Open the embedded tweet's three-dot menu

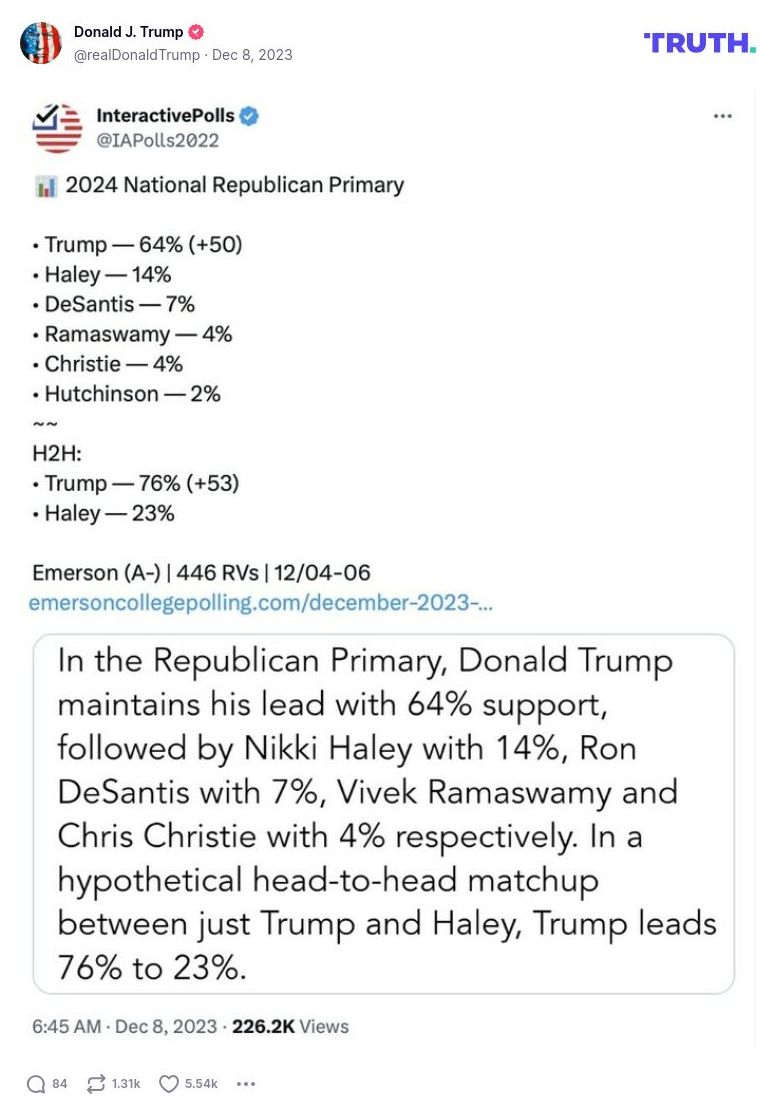coord(722,117)
